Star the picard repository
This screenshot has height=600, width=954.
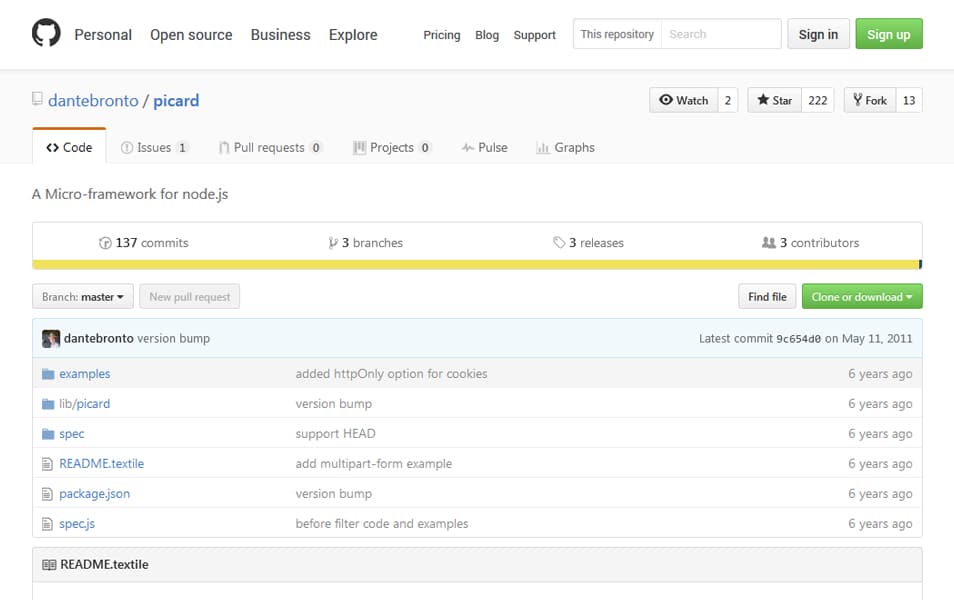point(774,100)
